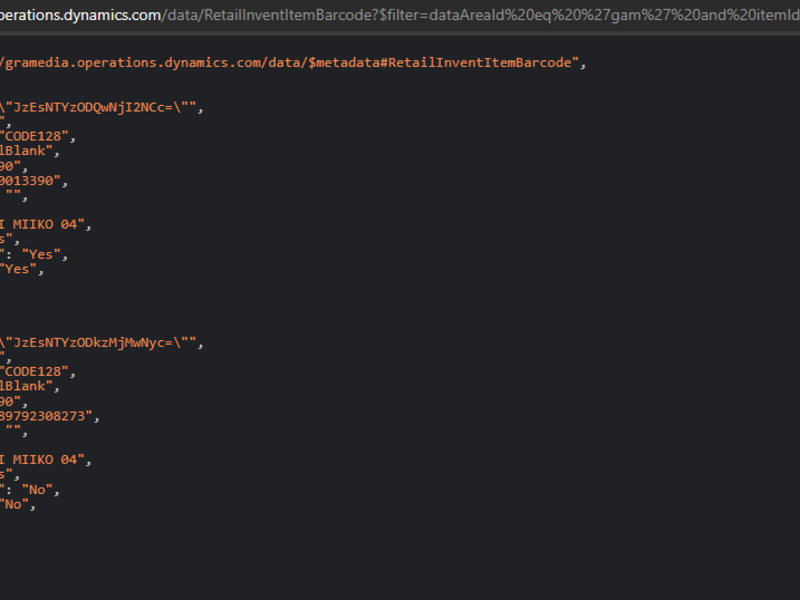Click the etag value "JzEsNTYzODQwNjI2NCc="
The image size is (800, 600).
click(x=102, y=108)
